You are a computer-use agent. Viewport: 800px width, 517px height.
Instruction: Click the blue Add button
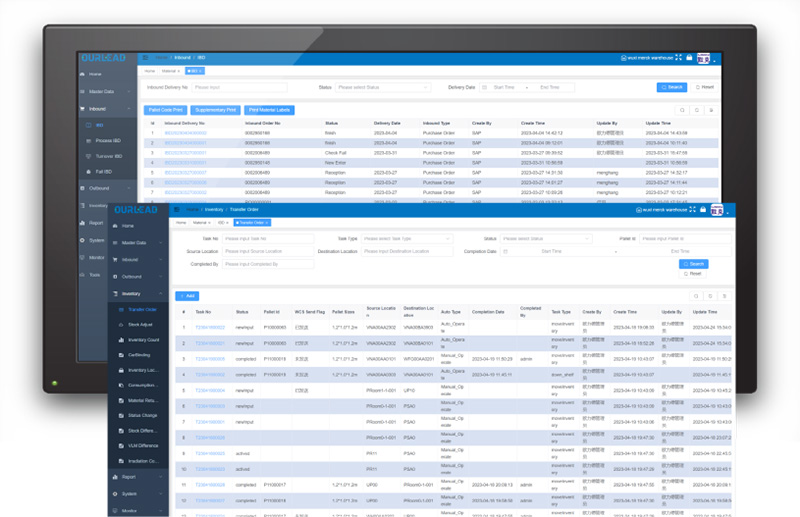pyautogui.click(x=187, y=296)
